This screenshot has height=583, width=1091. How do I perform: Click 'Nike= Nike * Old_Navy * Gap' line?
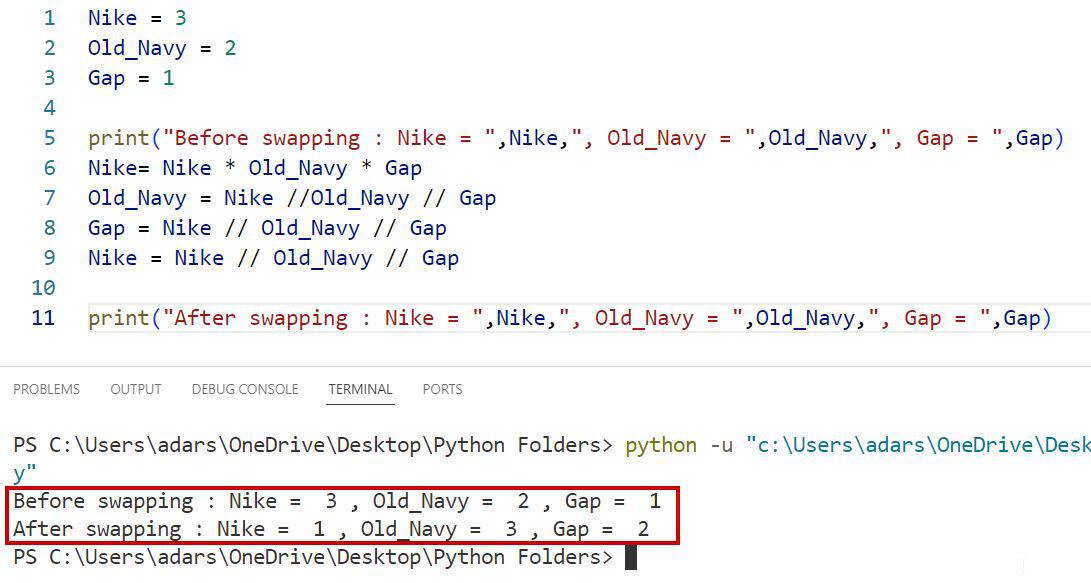255,168
